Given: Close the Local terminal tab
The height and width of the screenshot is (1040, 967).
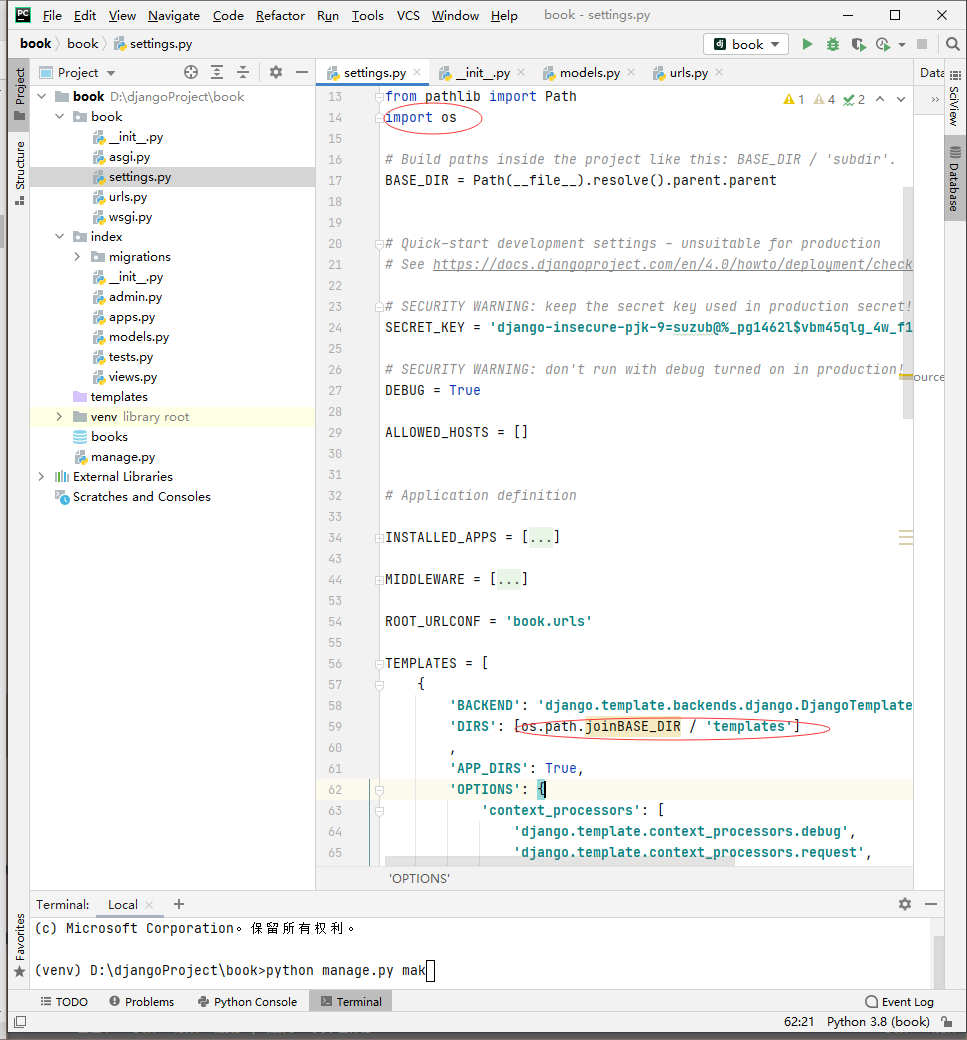Looking at the screenshot, I should coord(149,905).
